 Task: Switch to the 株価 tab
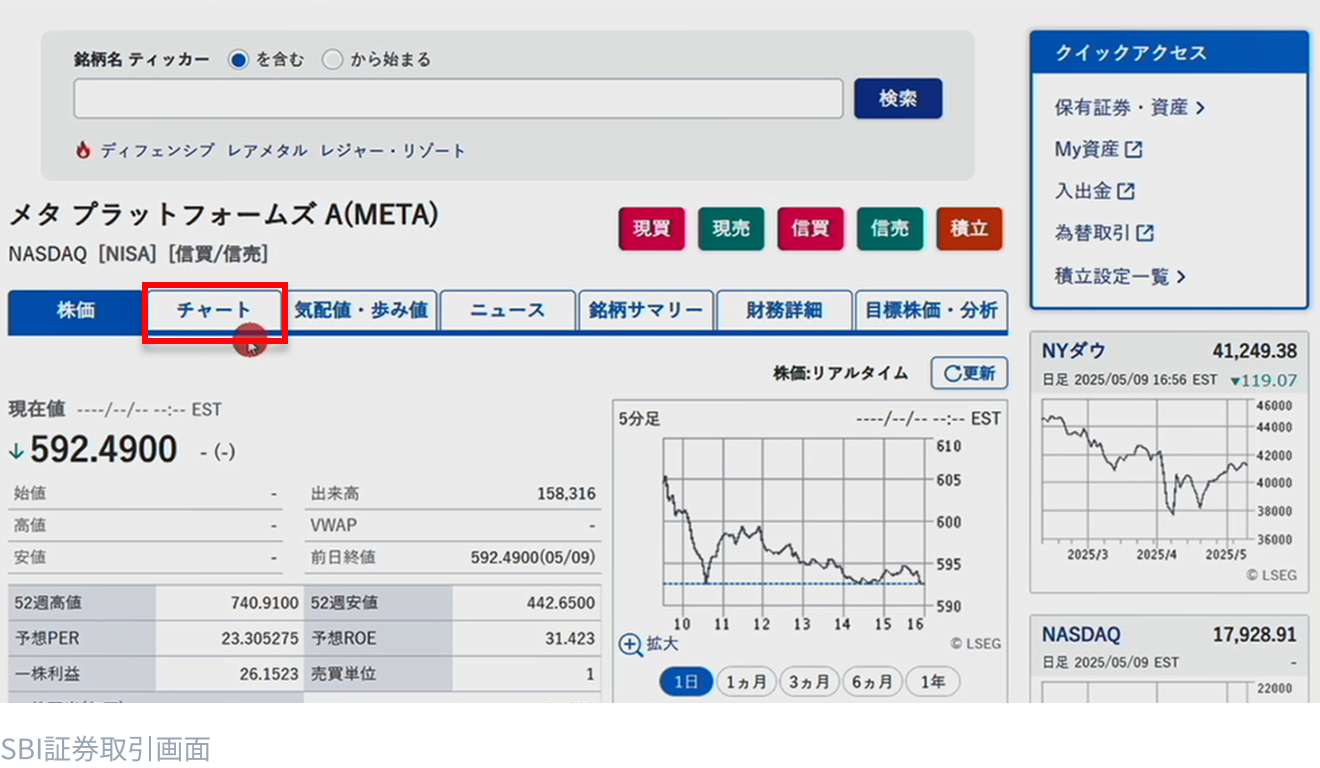pyautogui.click(x=76, y=310)
